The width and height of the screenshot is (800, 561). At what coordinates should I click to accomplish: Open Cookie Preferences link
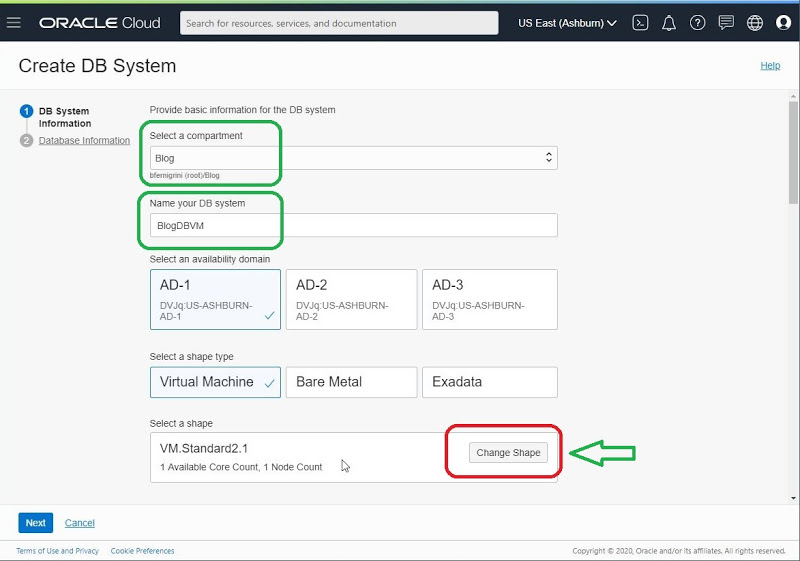pyautogui.click(x=142, y=551)
